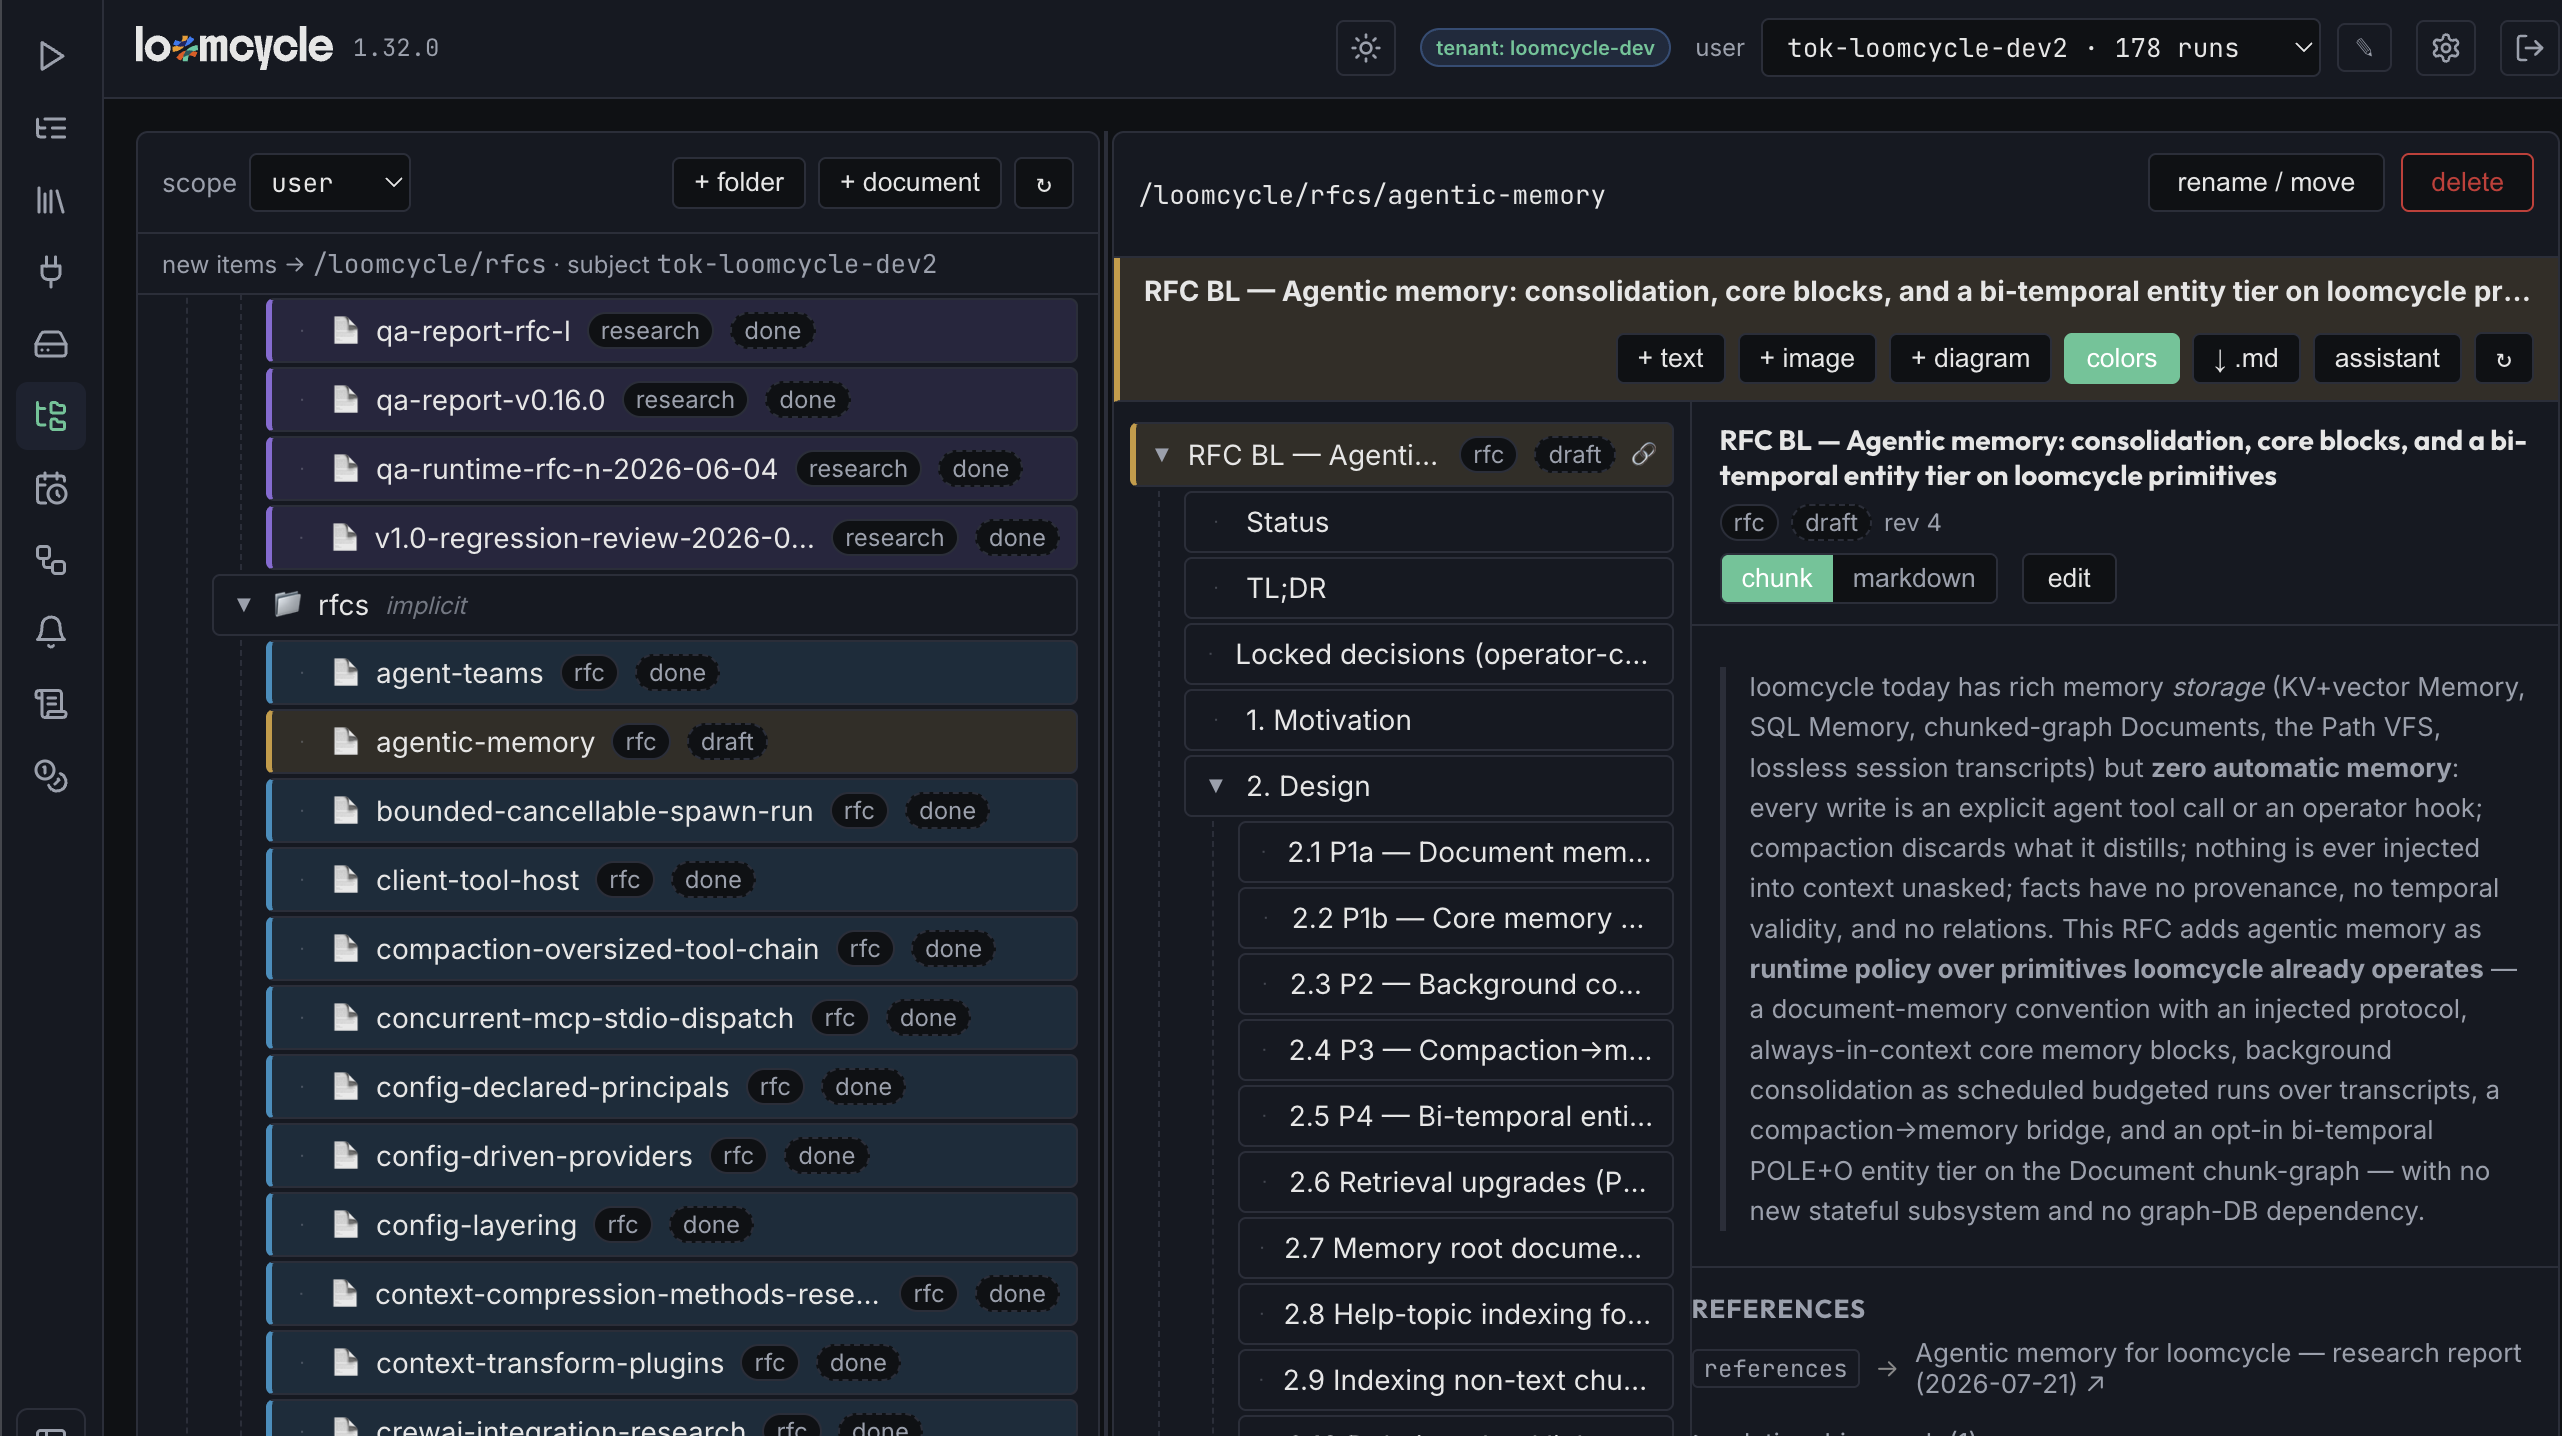The image size is (2562, 1436).
Task: Refresh the file tree panel
Action: [1044, 183]
